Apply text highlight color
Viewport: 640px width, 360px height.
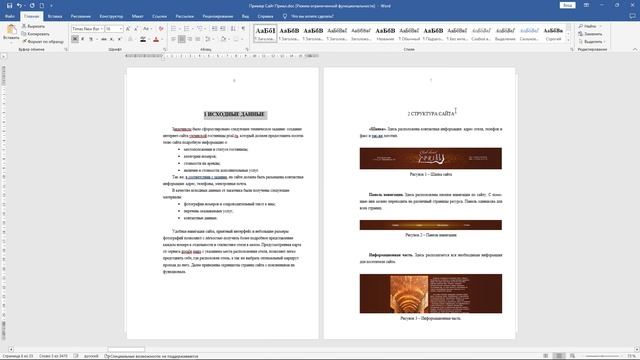tap(142, 39)
